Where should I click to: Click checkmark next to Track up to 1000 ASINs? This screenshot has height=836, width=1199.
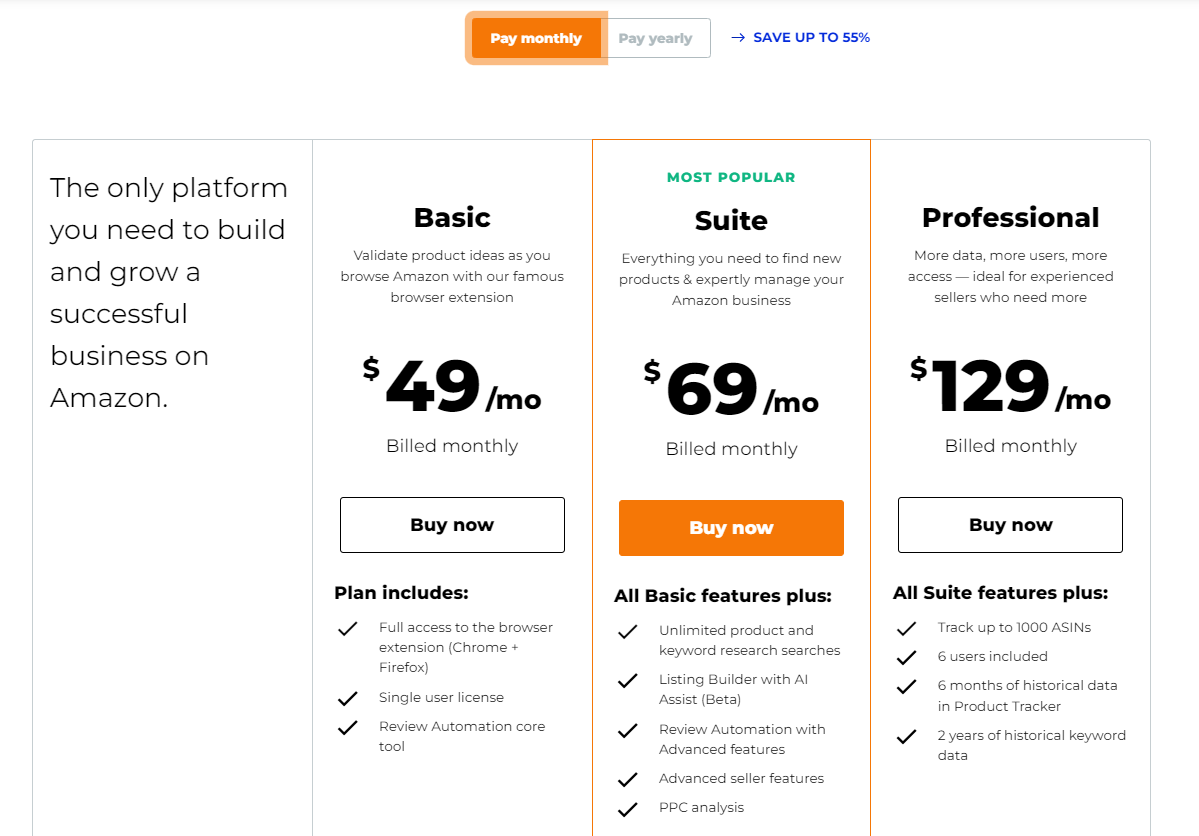coord(907,629)
